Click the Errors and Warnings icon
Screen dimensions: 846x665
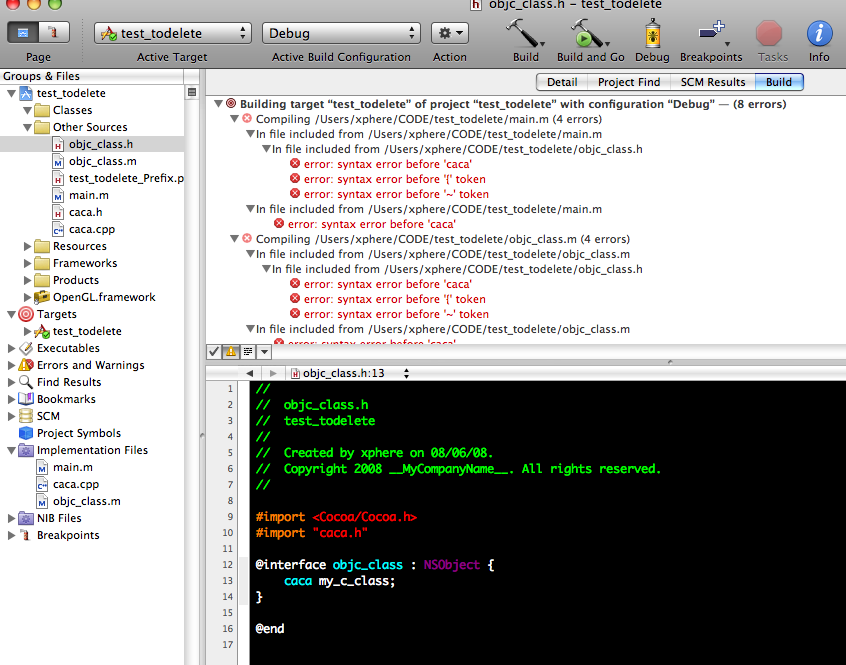(26, 365)
